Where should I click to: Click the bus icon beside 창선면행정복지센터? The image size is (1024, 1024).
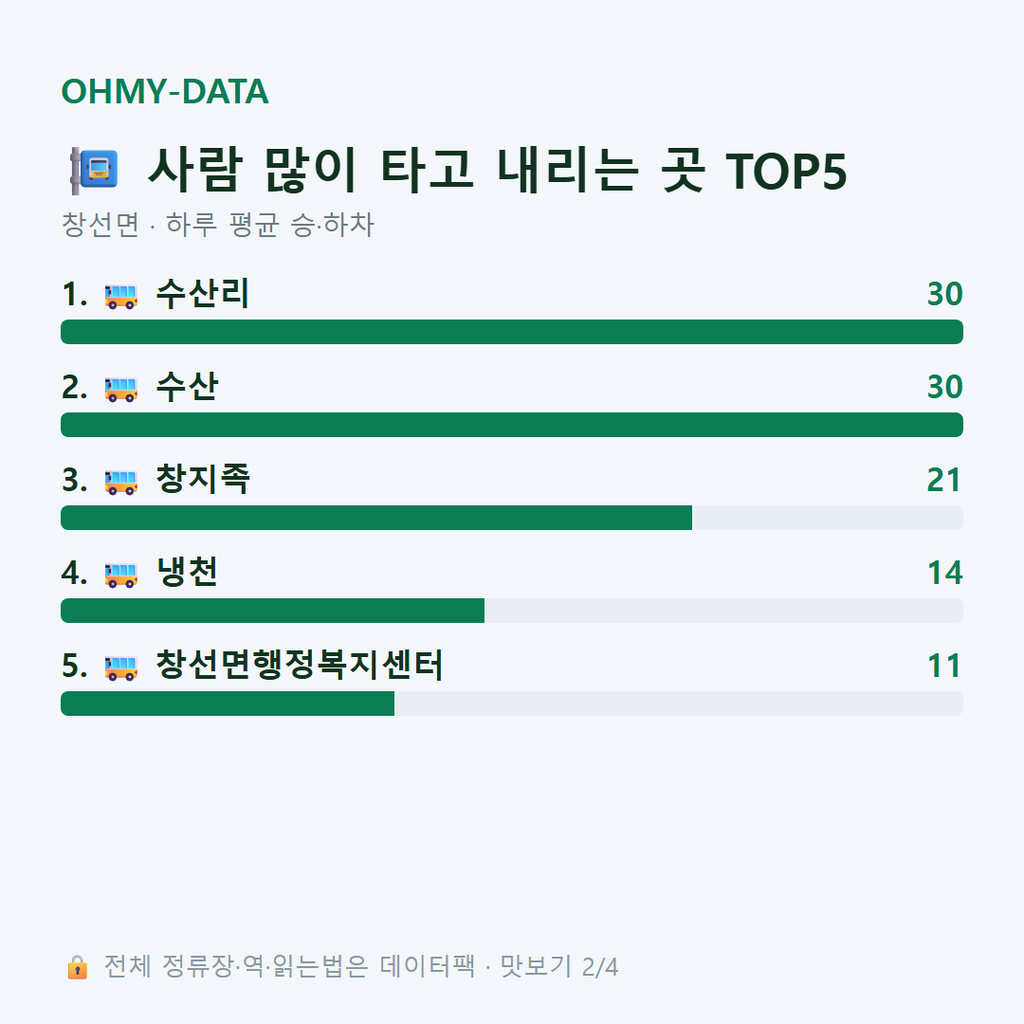[x=121, y=668]
